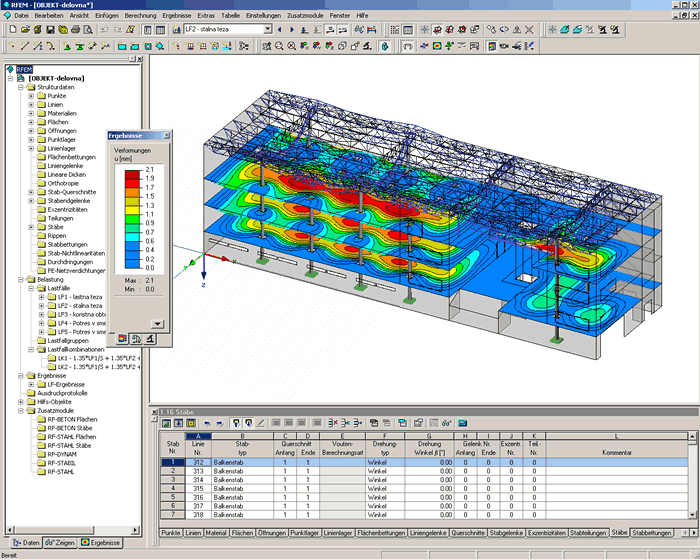Show next load case with right arrow
This screenshot has height=560, width=700.
292,29
